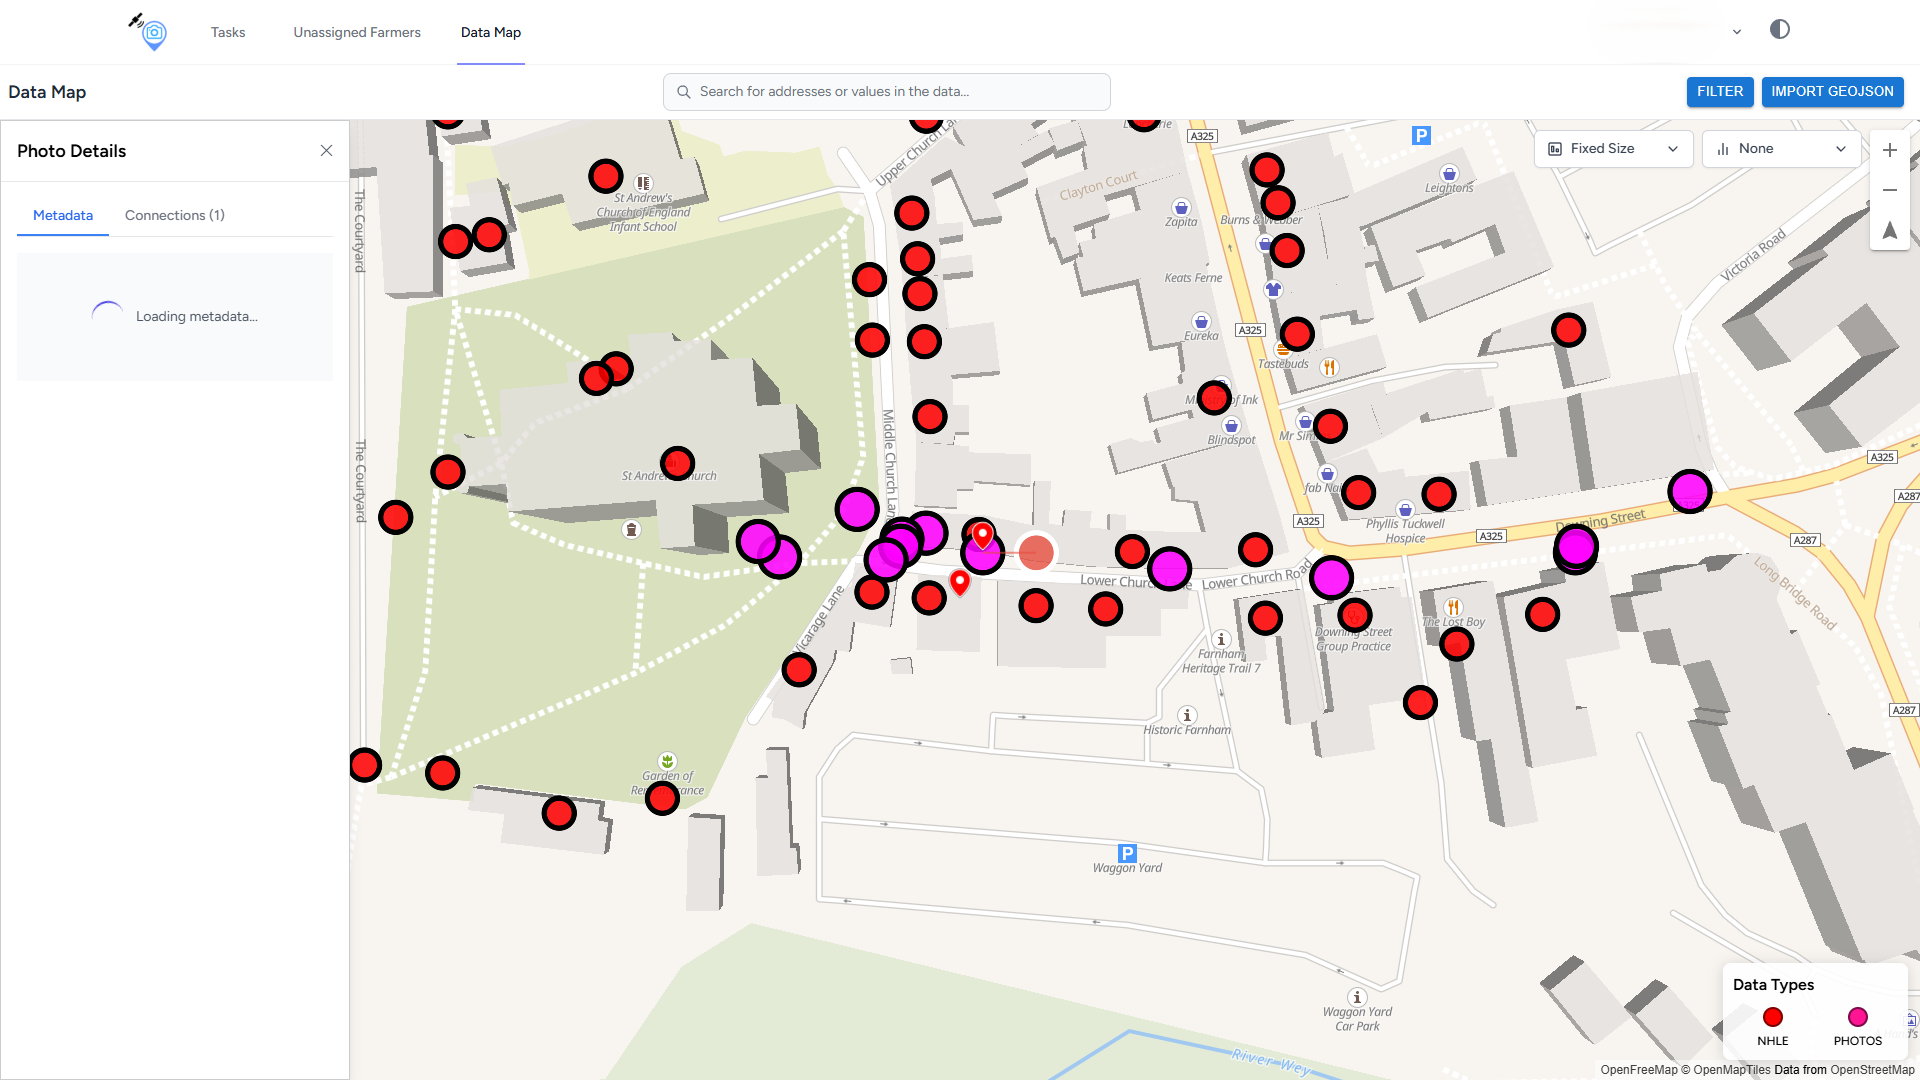Screen dimensions: 1920x1080
Task: Open the Unassigned Farmers page
Action: click(357, 32)
